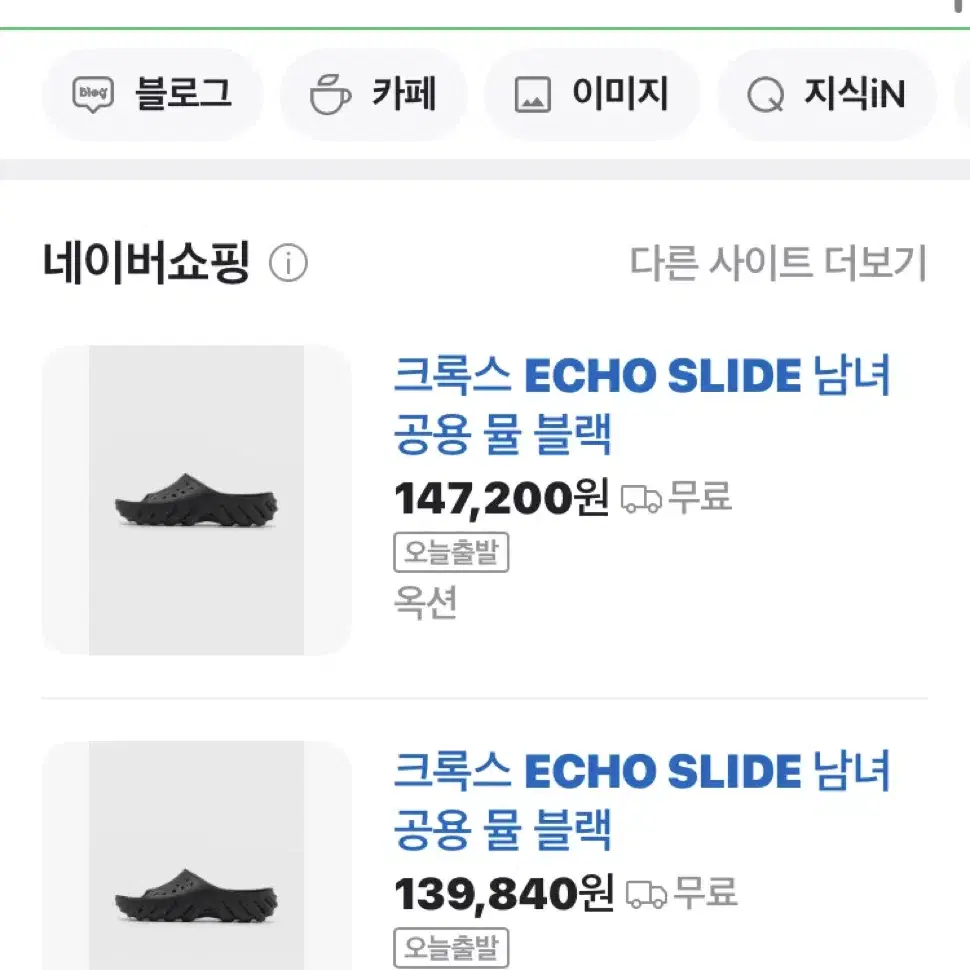Tap 오늘출발 badge on second product

(x=451, y=948)
